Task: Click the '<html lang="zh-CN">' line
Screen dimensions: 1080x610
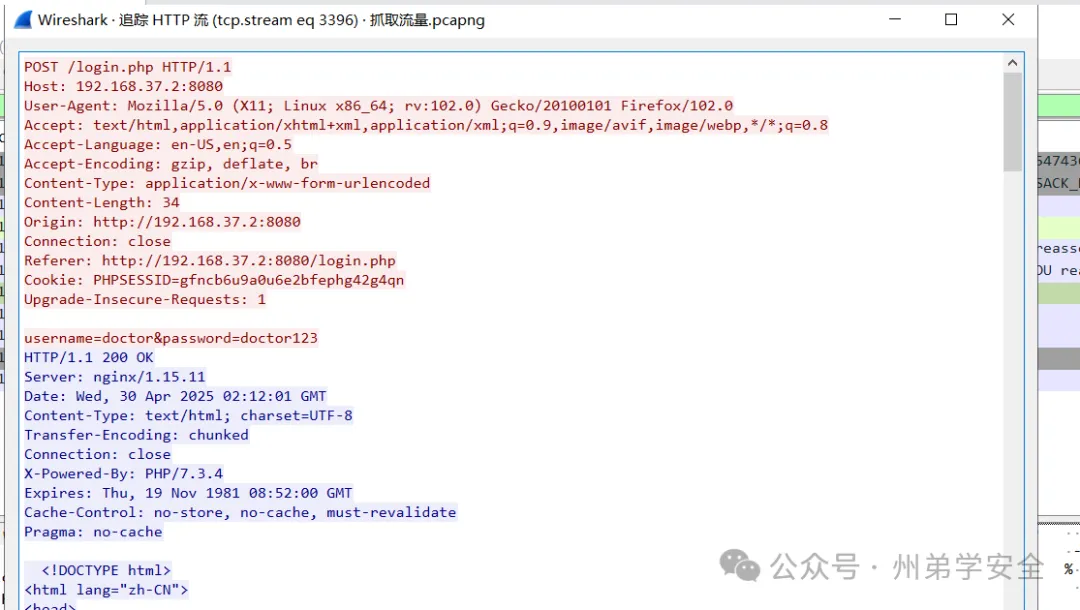Action: click(106, 589)
